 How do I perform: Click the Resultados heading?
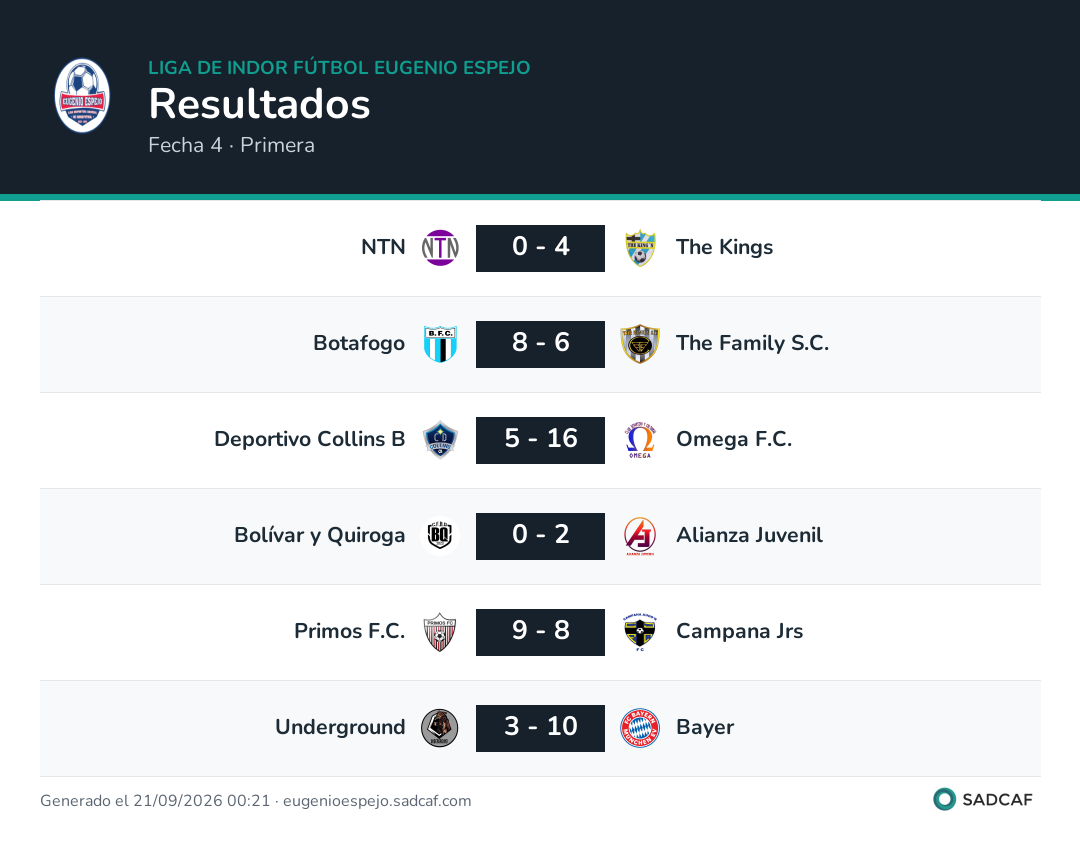pos(260,105)
